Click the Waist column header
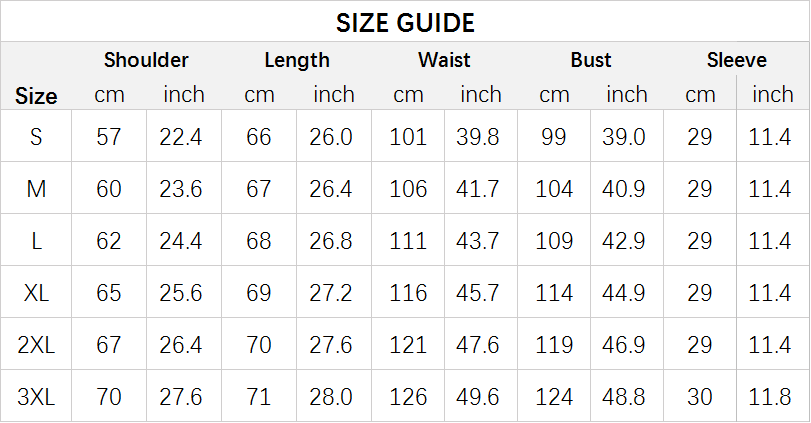The image size is (811, 423). point(444,60)
